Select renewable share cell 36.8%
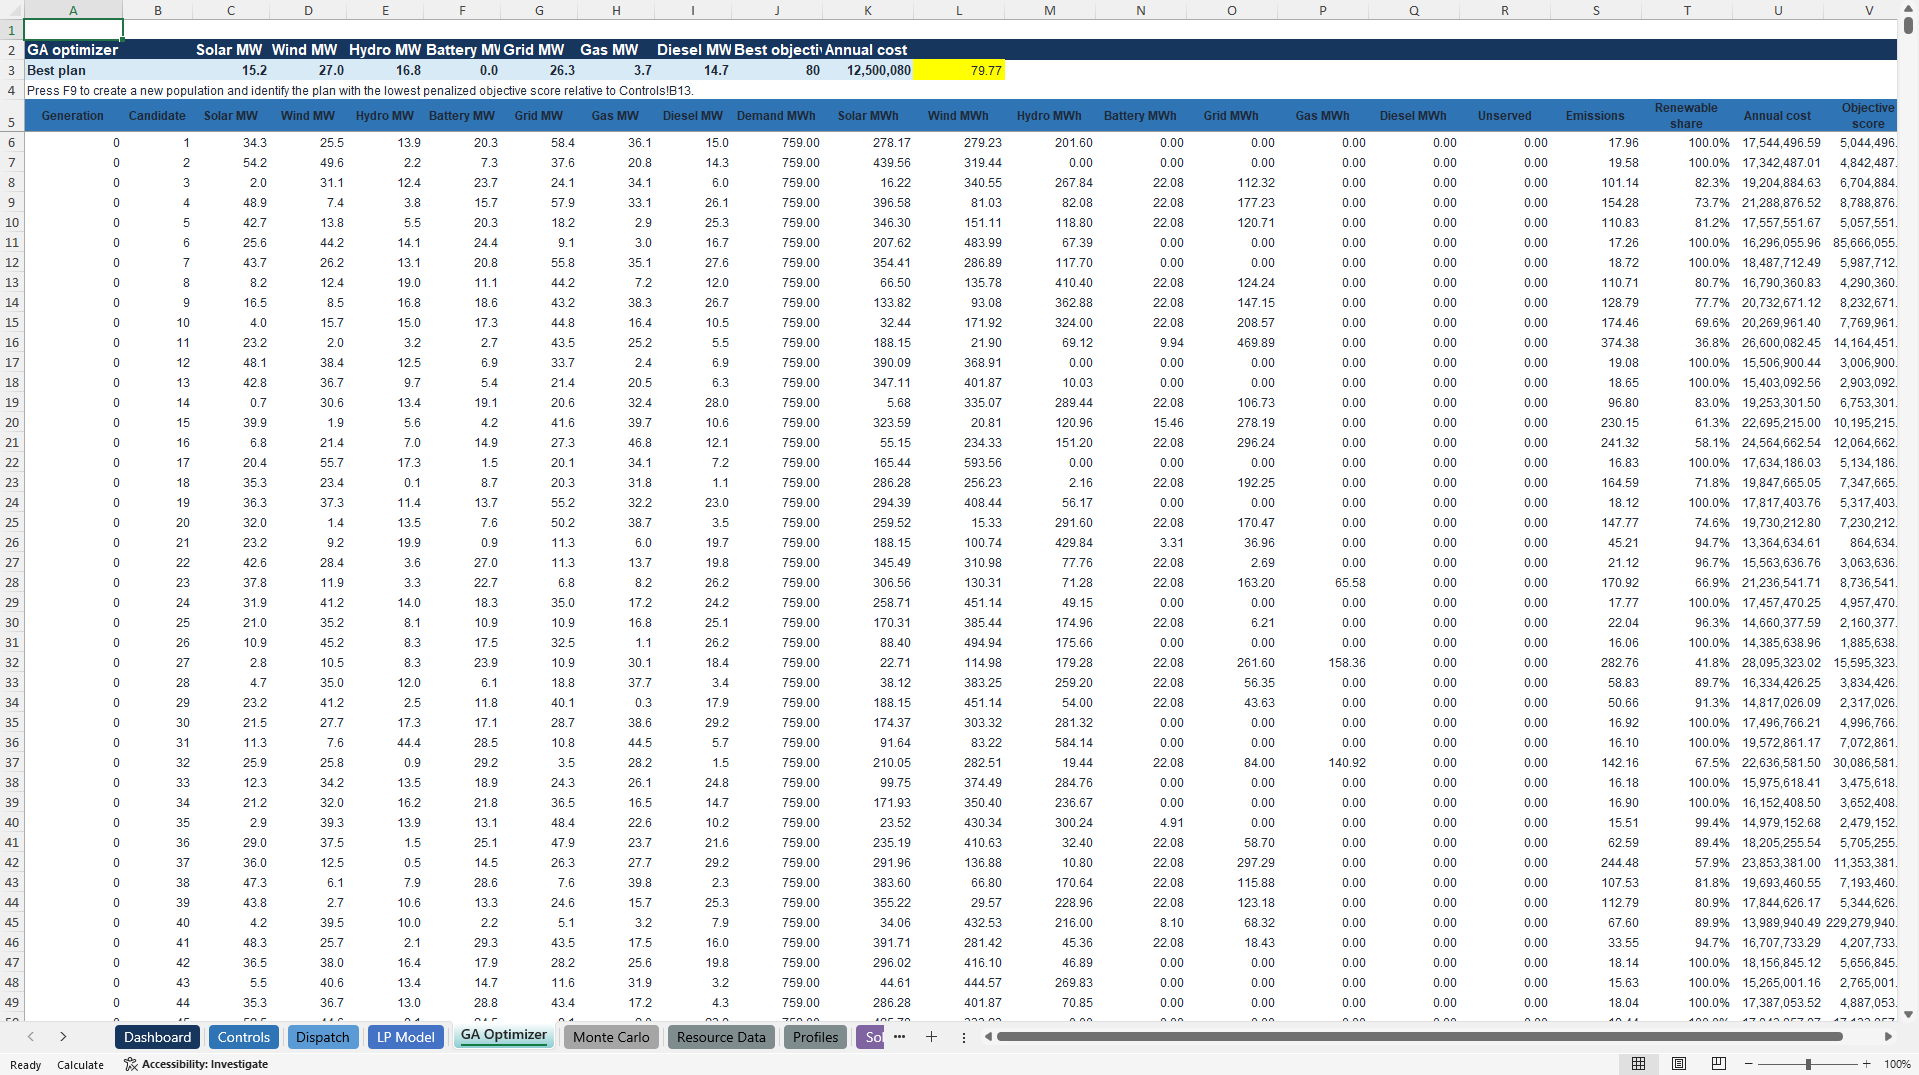The image size is (1919, 1075). tap(1686, 343)
